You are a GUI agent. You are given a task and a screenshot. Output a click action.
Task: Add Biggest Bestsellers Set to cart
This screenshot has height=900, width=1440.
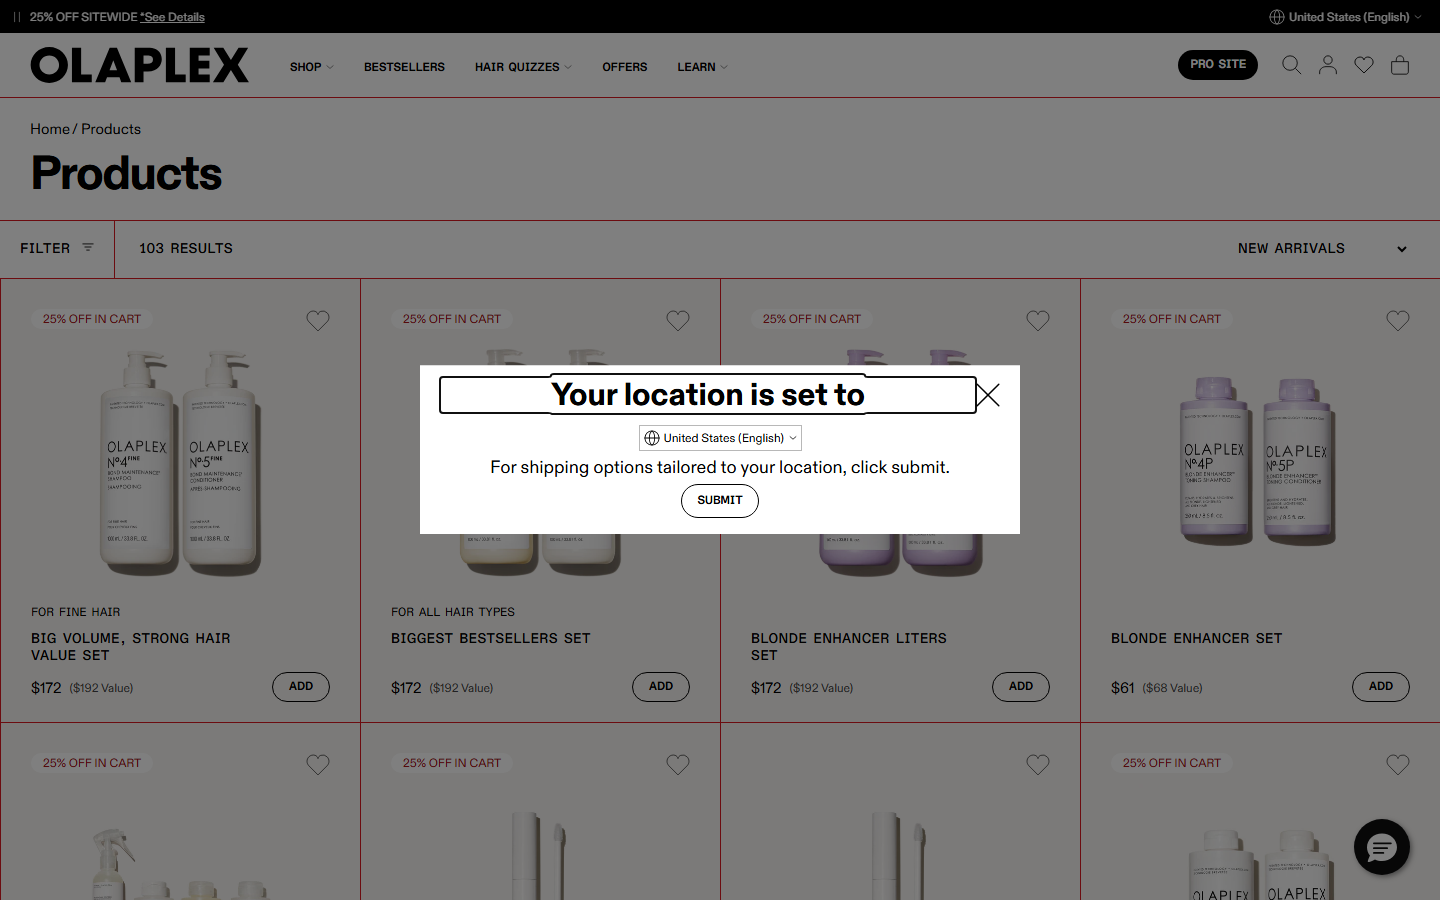[661, 687]
